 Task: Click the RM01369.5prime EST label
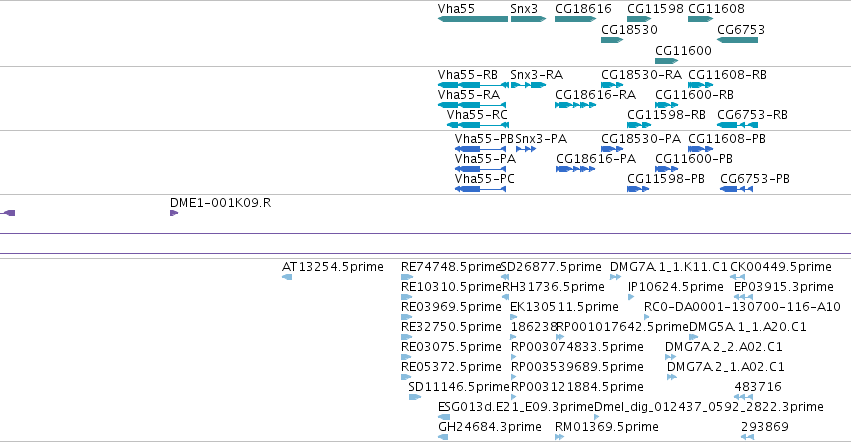pyautogui.click(x=607, y=427)
